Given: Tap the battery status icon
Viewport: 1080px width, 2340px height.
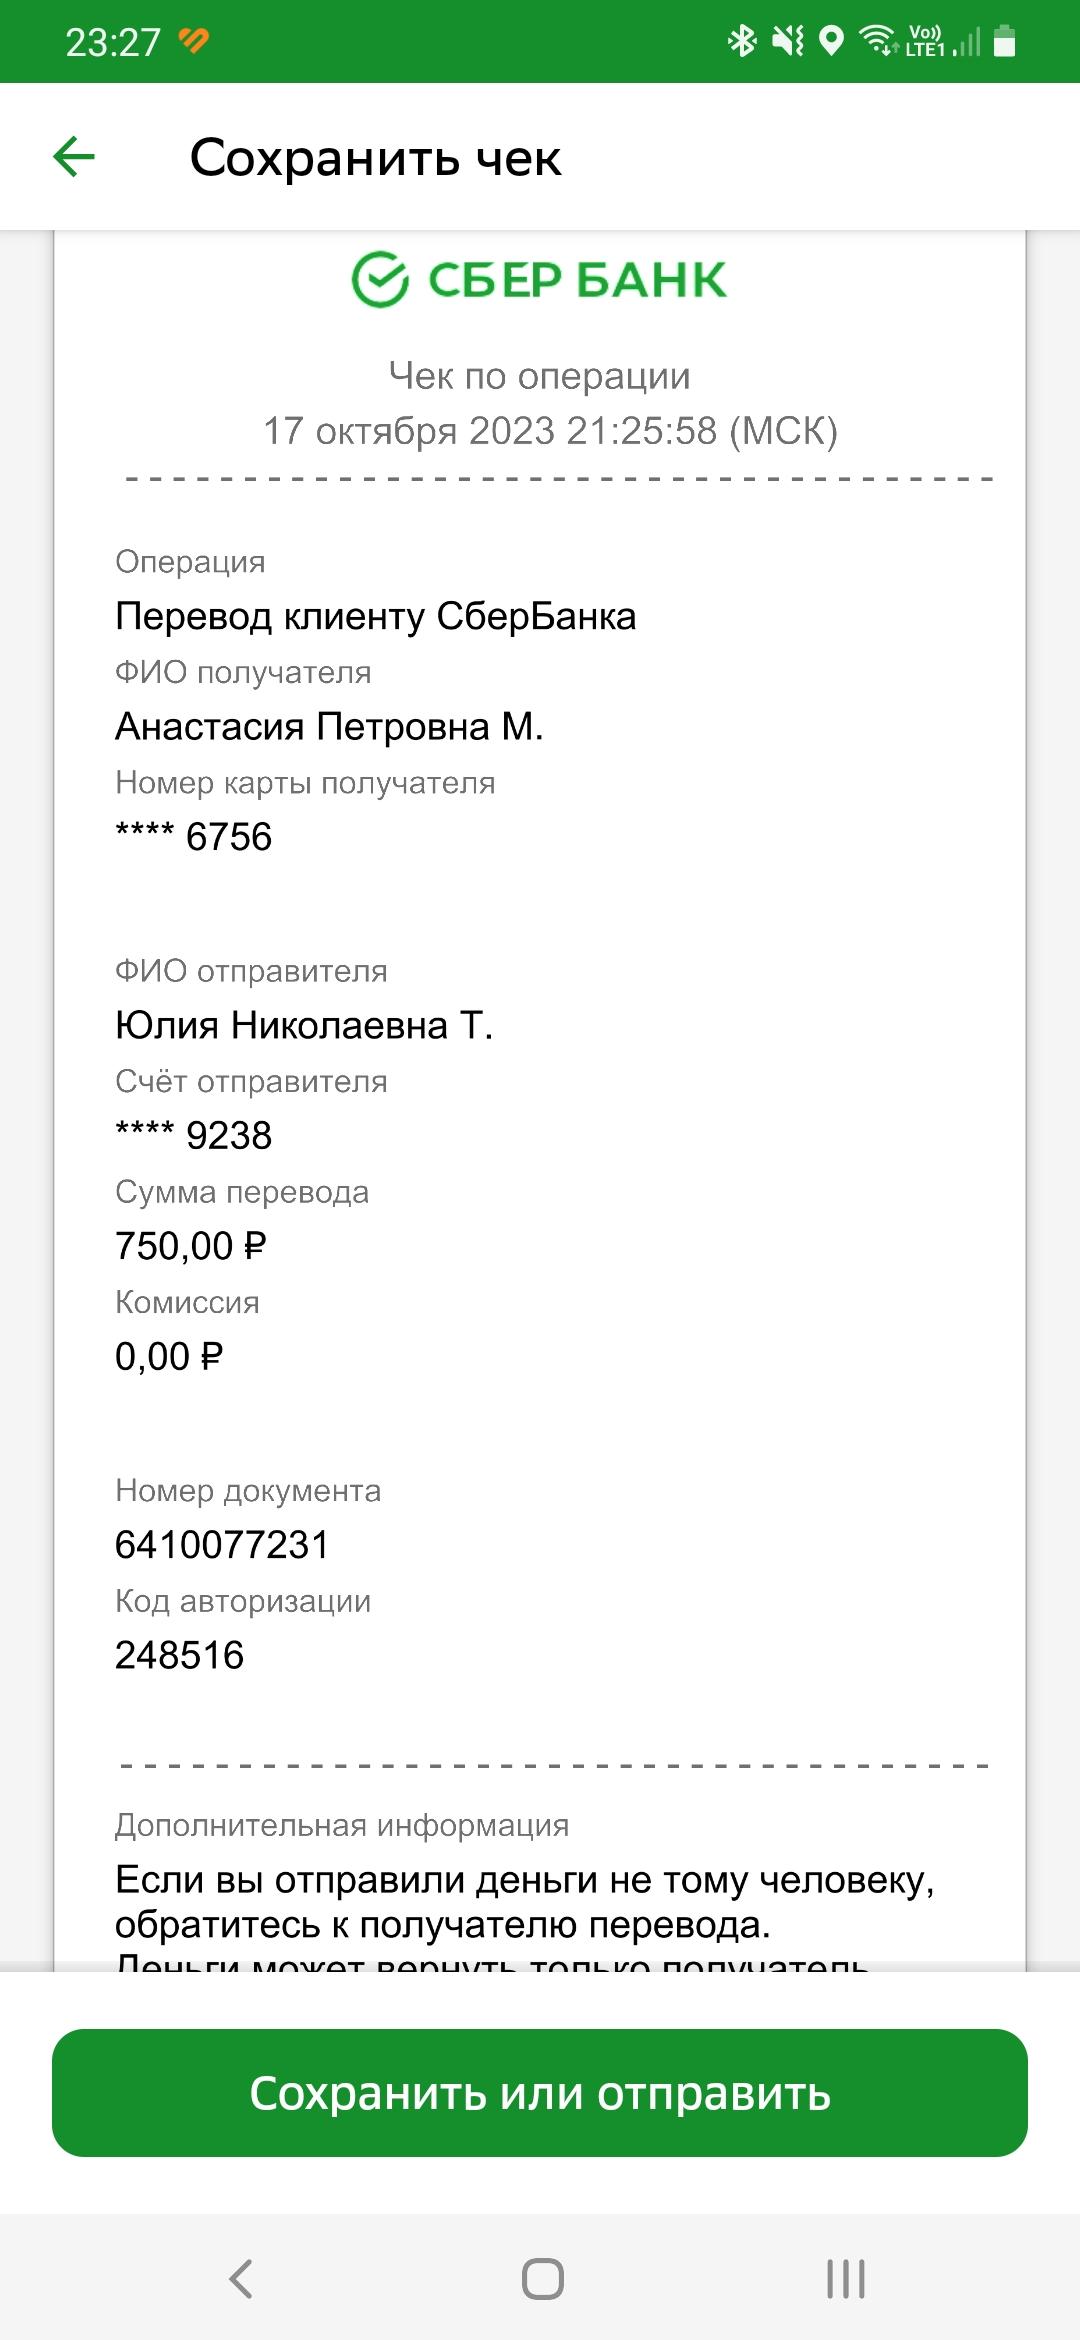Looking at the screenshot, I should [1005, 41].
